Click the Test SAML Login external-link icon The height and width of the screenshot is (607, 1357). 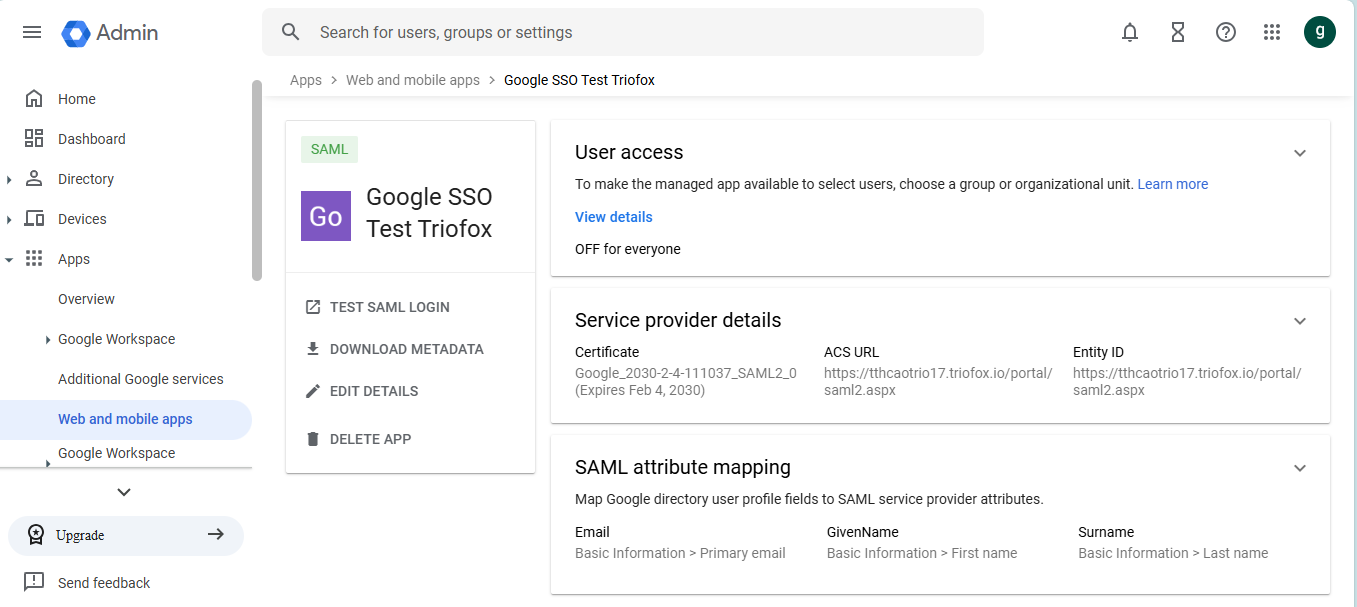tap(313, 307)
